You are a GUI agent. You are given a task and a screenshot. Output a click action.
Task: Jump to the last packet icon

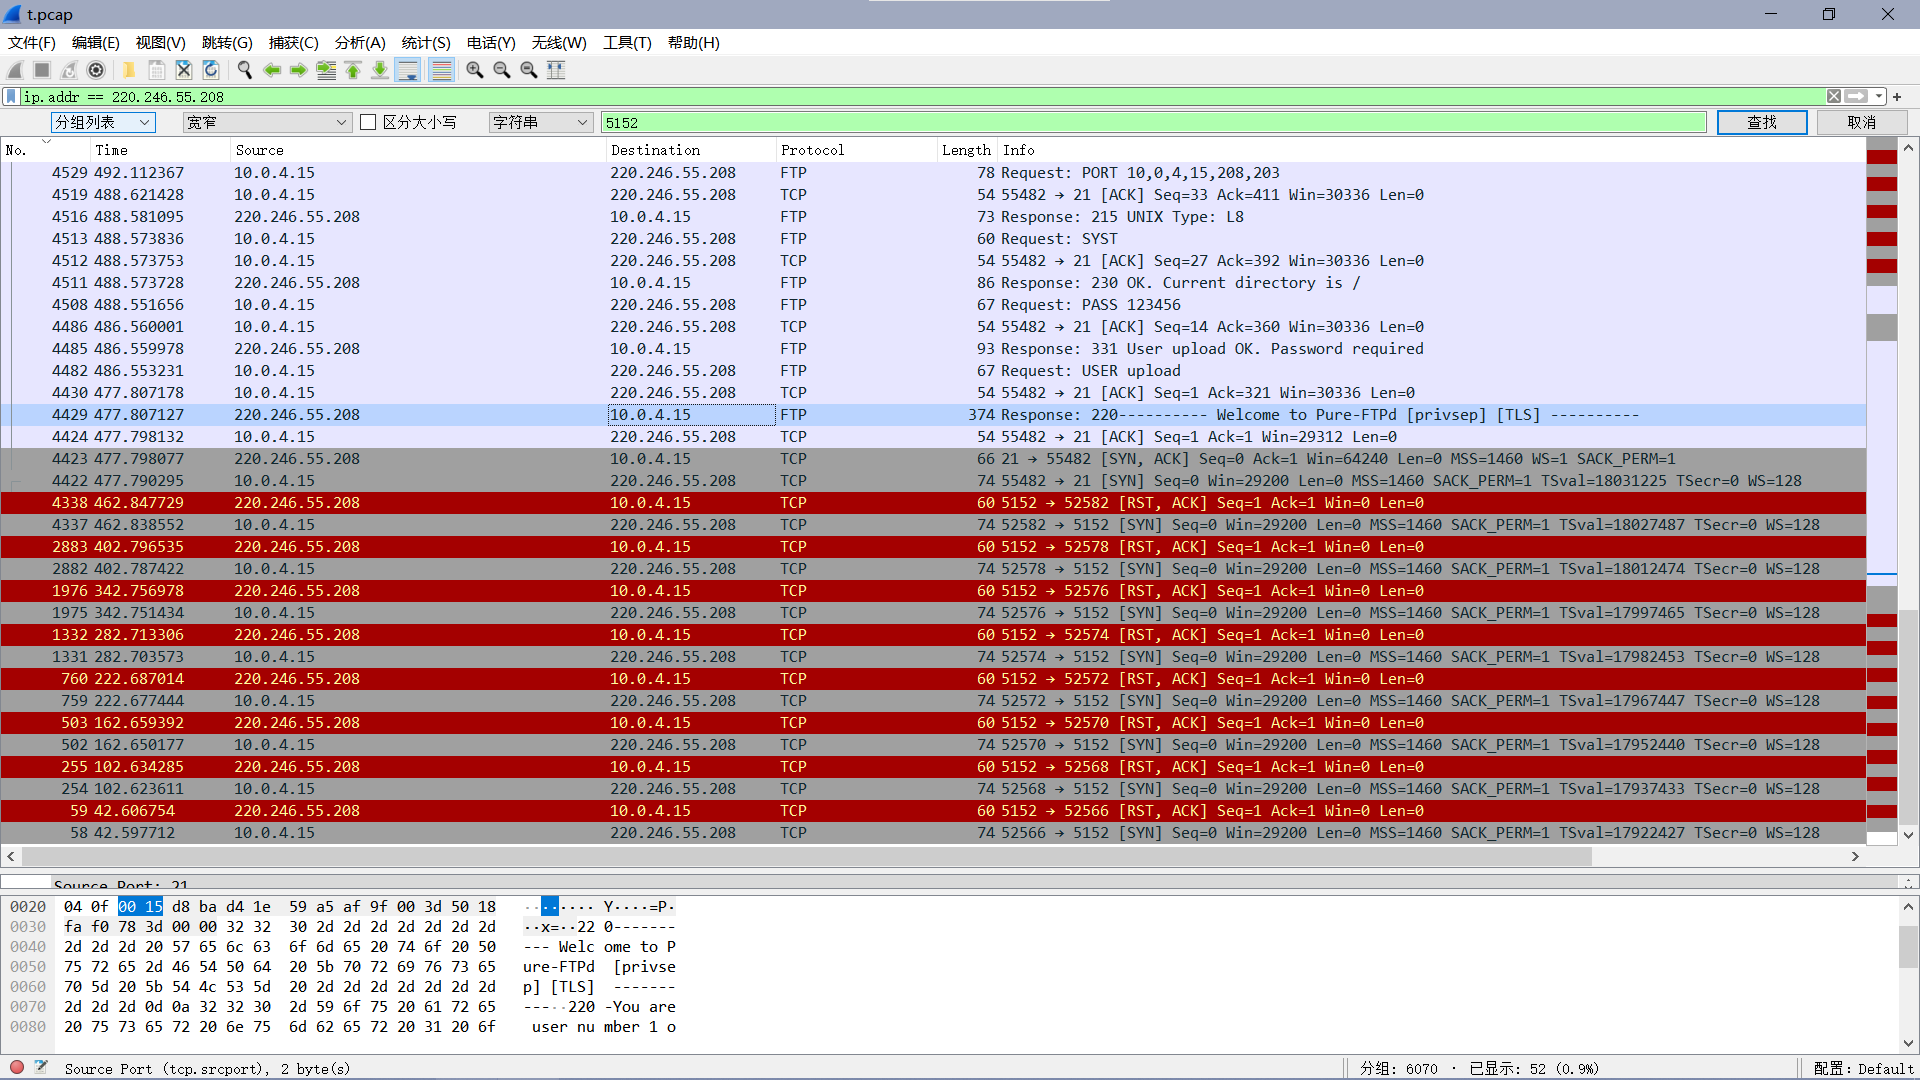pos(380,70)
